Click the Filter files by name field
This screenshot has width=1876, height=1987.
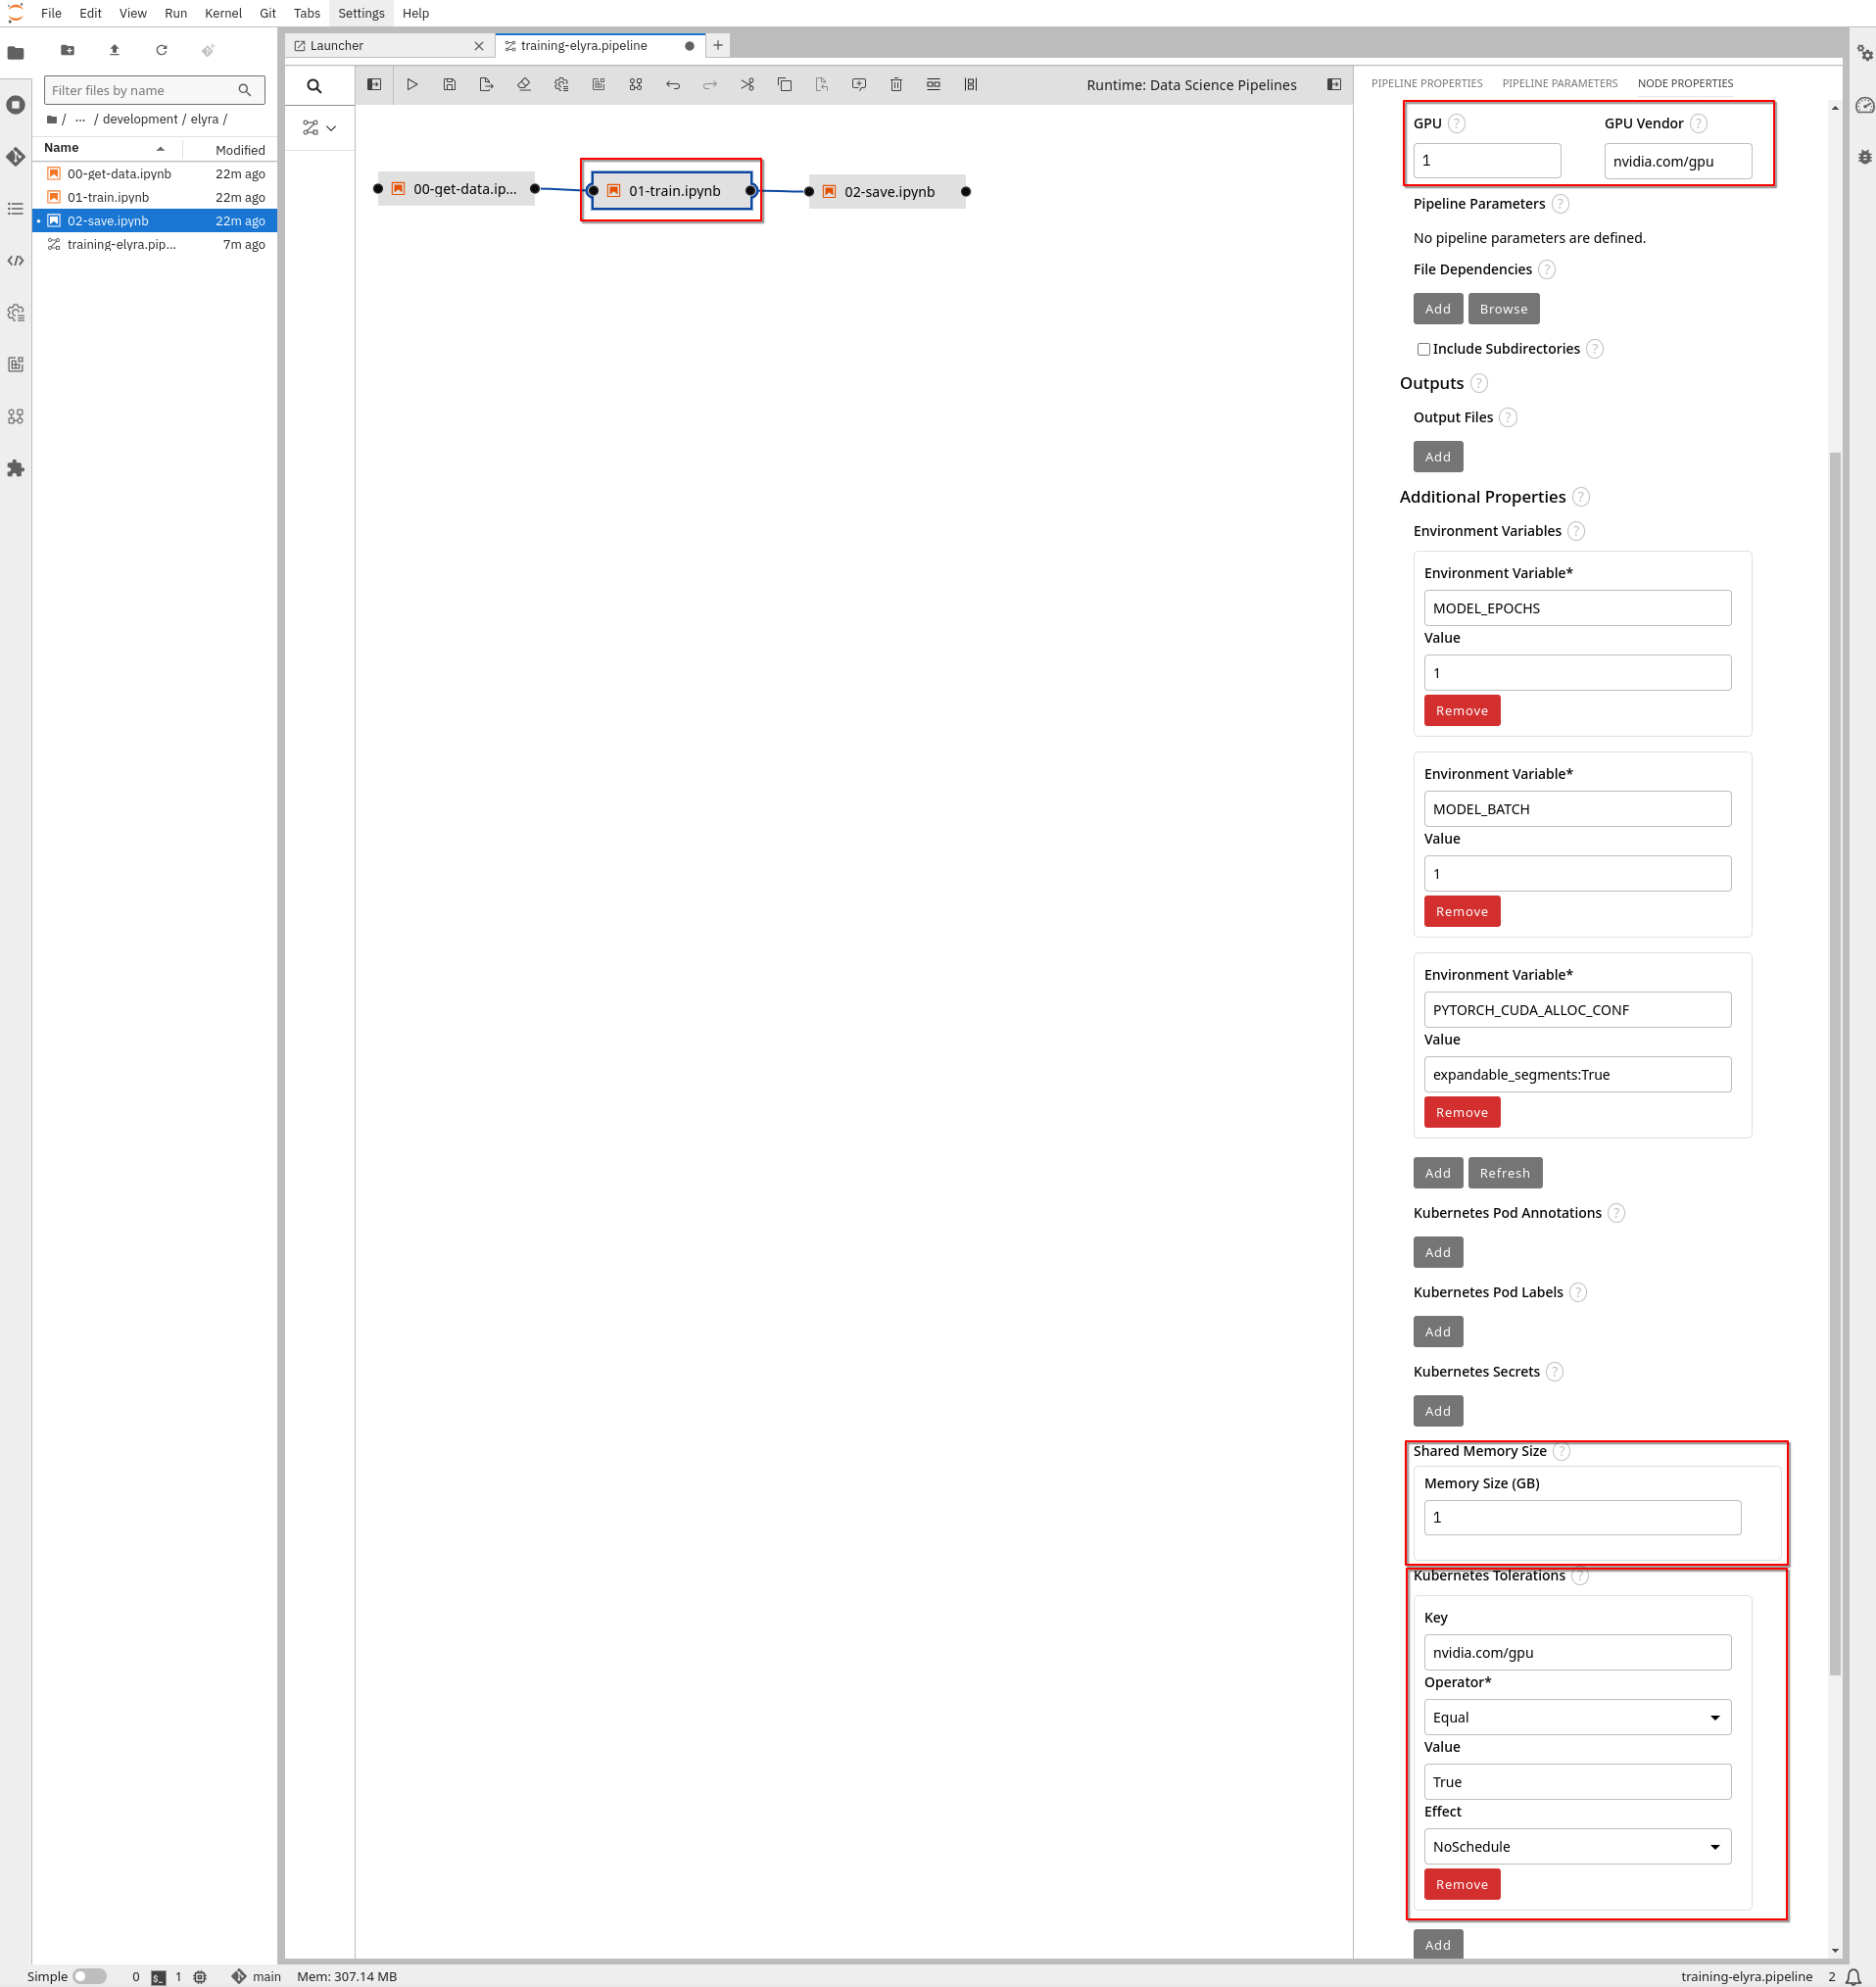[154, 90]
